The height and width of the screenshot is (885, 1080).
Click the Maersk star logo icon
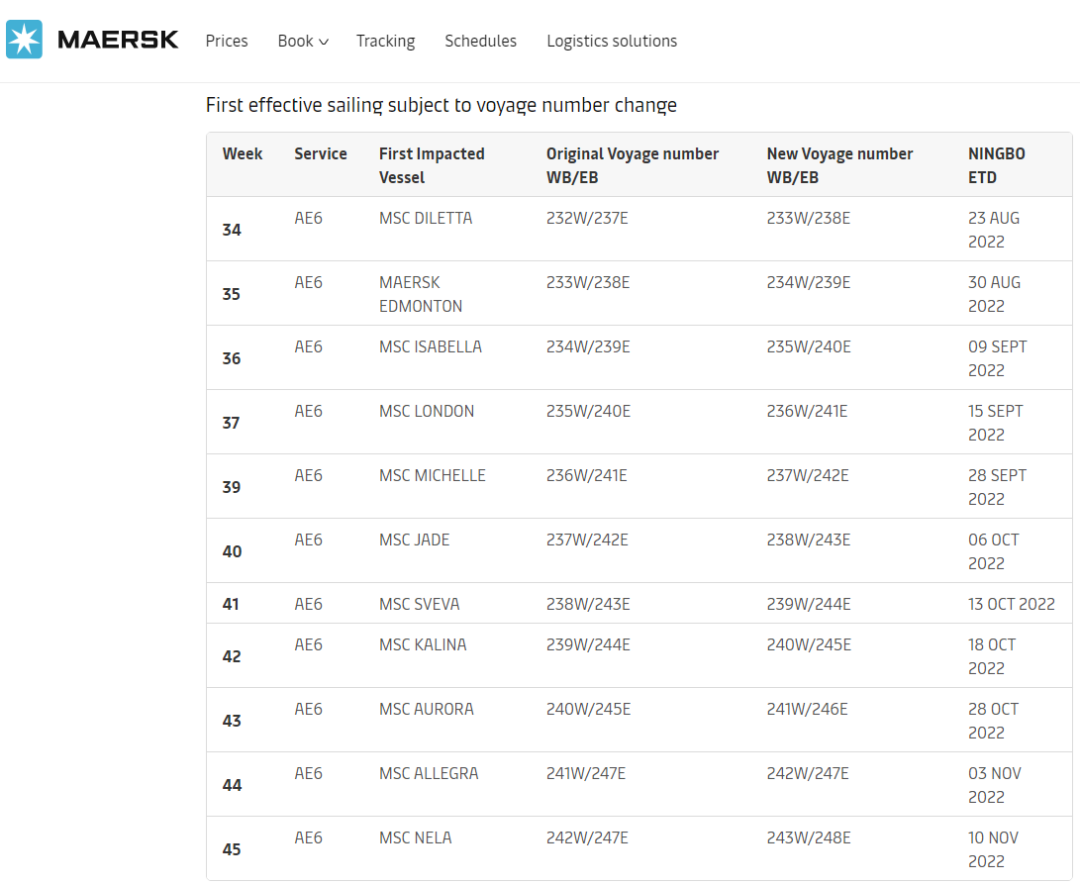tap(24, 40)
